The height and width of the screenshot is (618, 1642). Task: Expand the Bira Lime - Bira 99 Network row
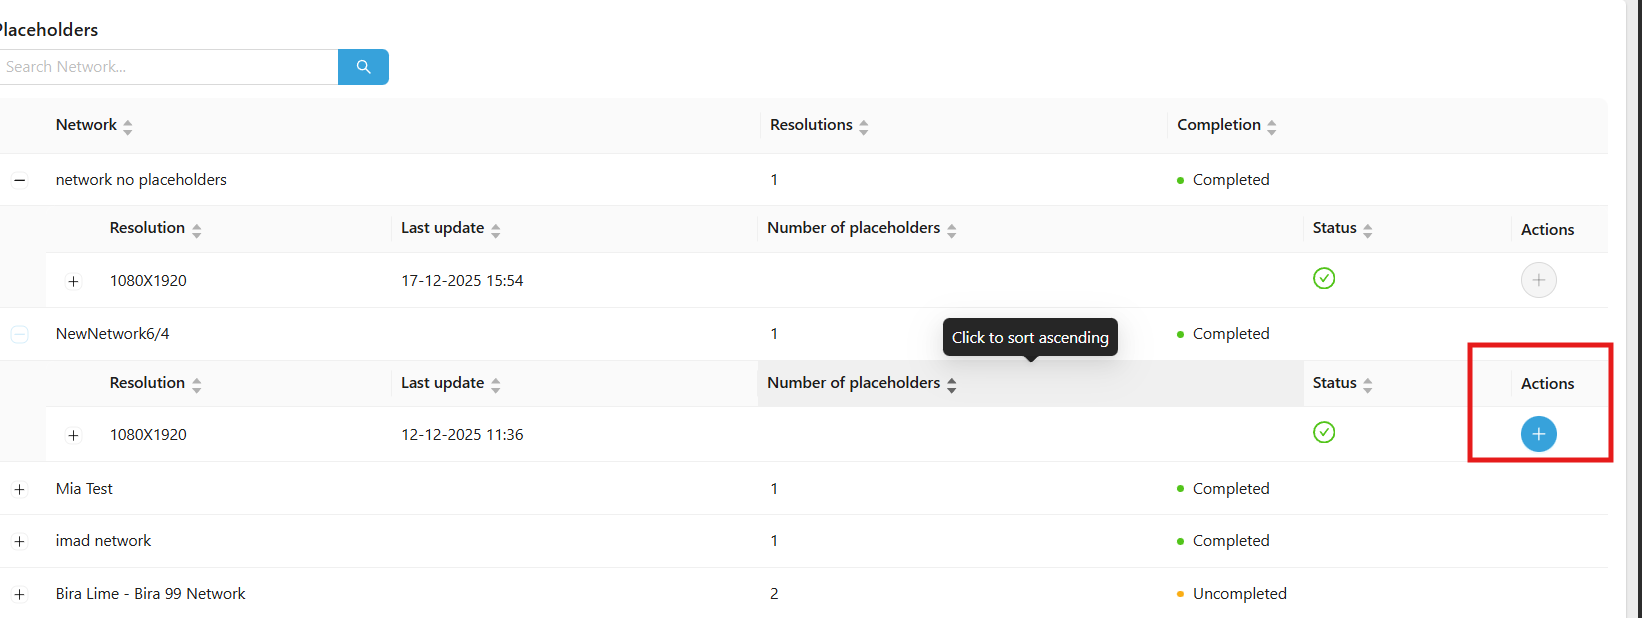[x=19, y=594]
